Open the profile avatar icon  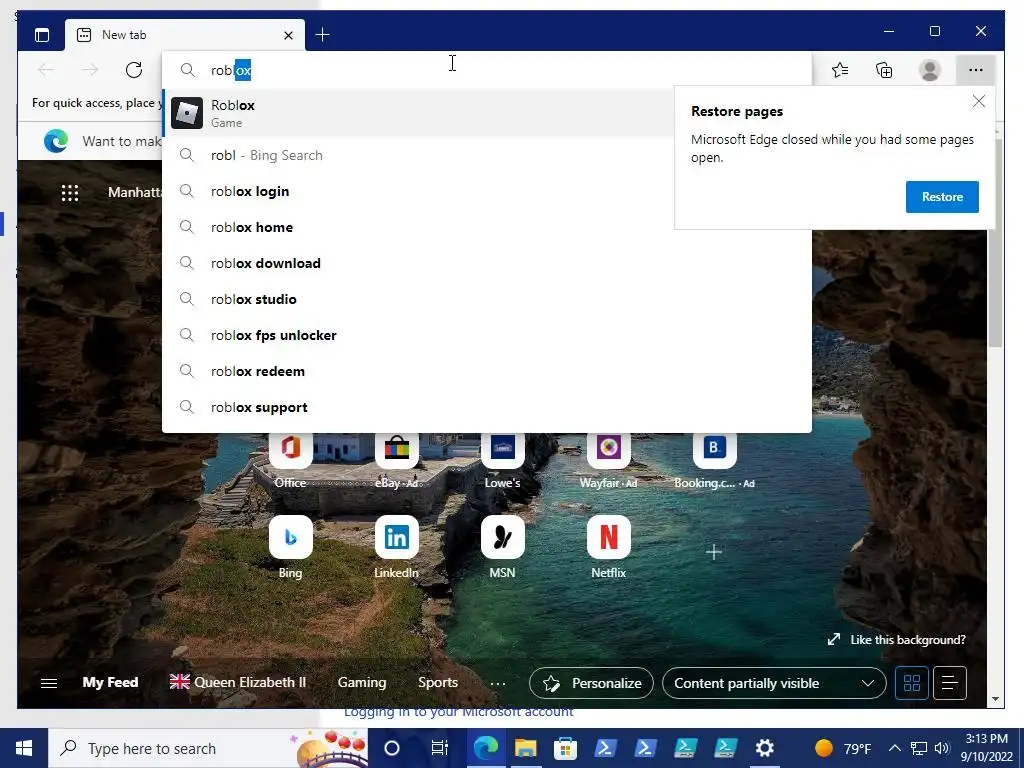coord(929,70)
